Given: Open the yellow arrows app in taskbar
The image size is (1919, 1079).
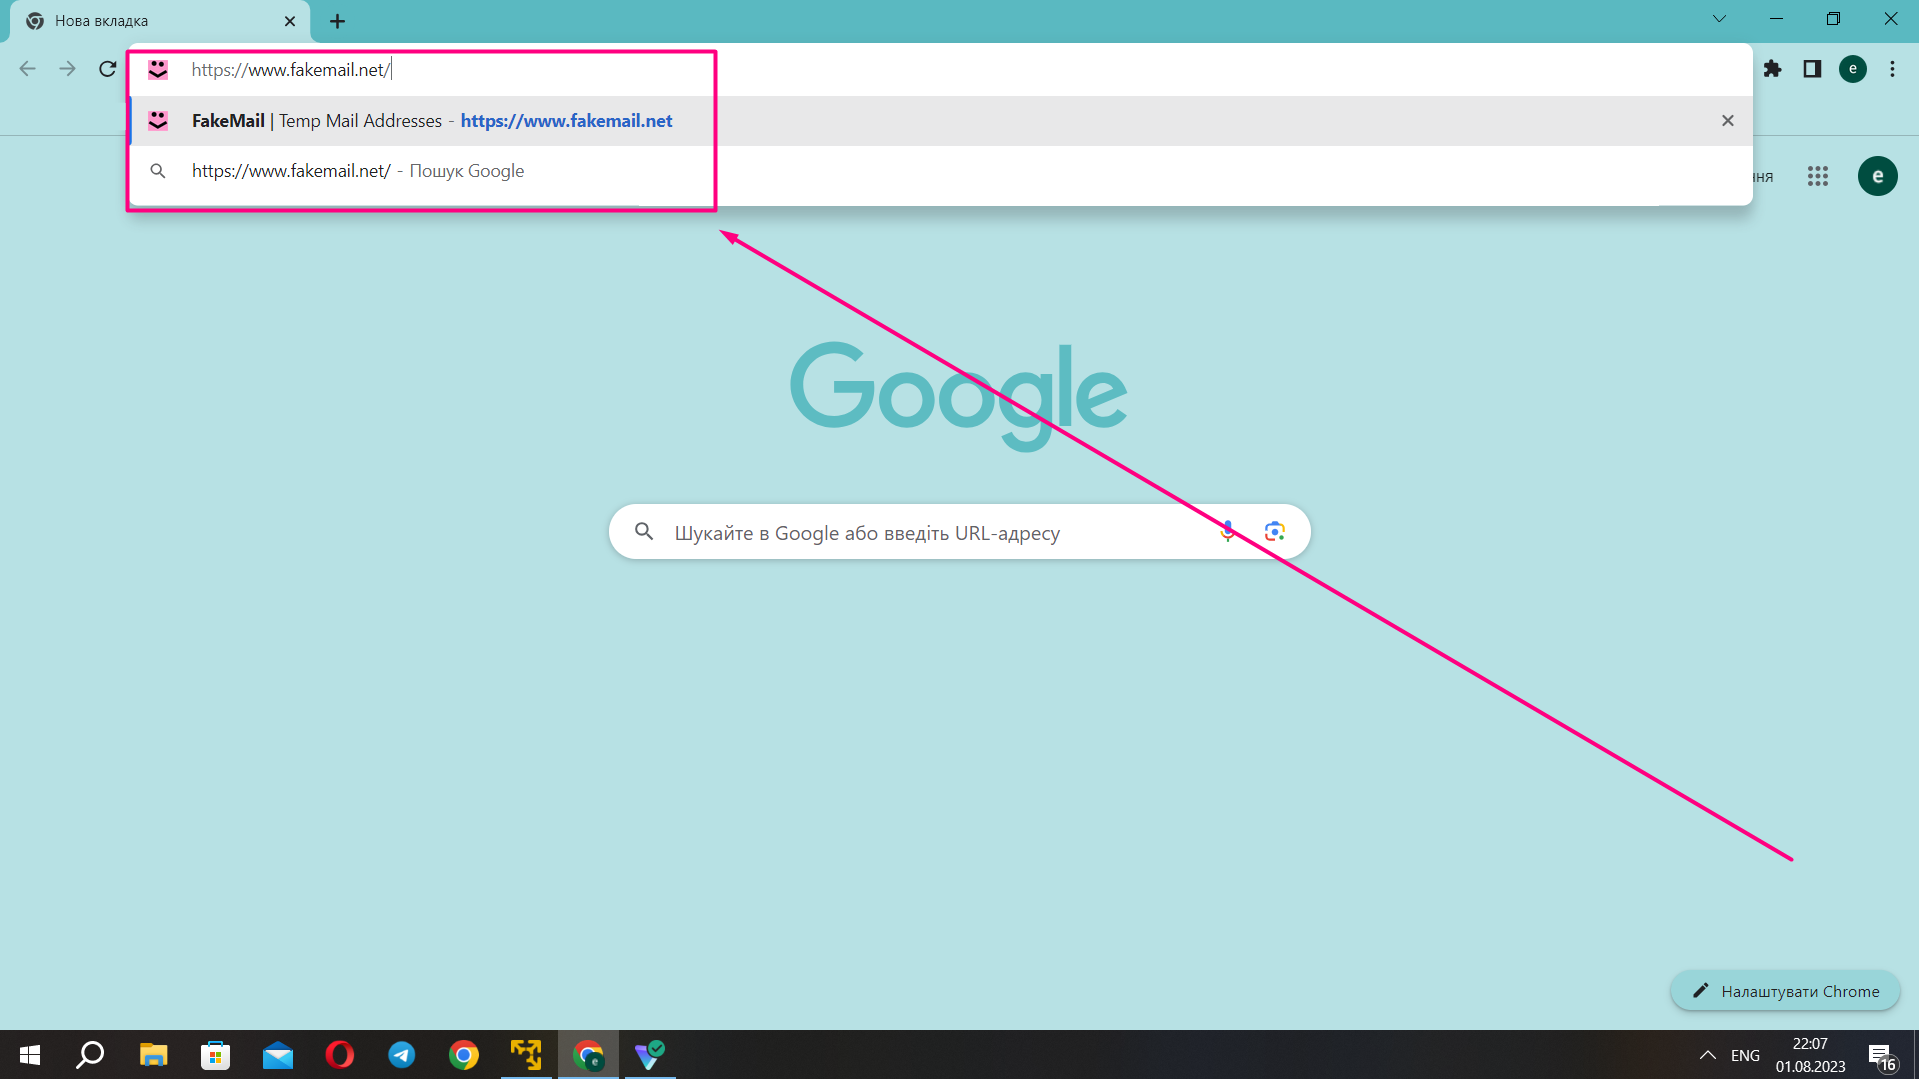Looking at the screenshot, I should tap(526, 1055).
